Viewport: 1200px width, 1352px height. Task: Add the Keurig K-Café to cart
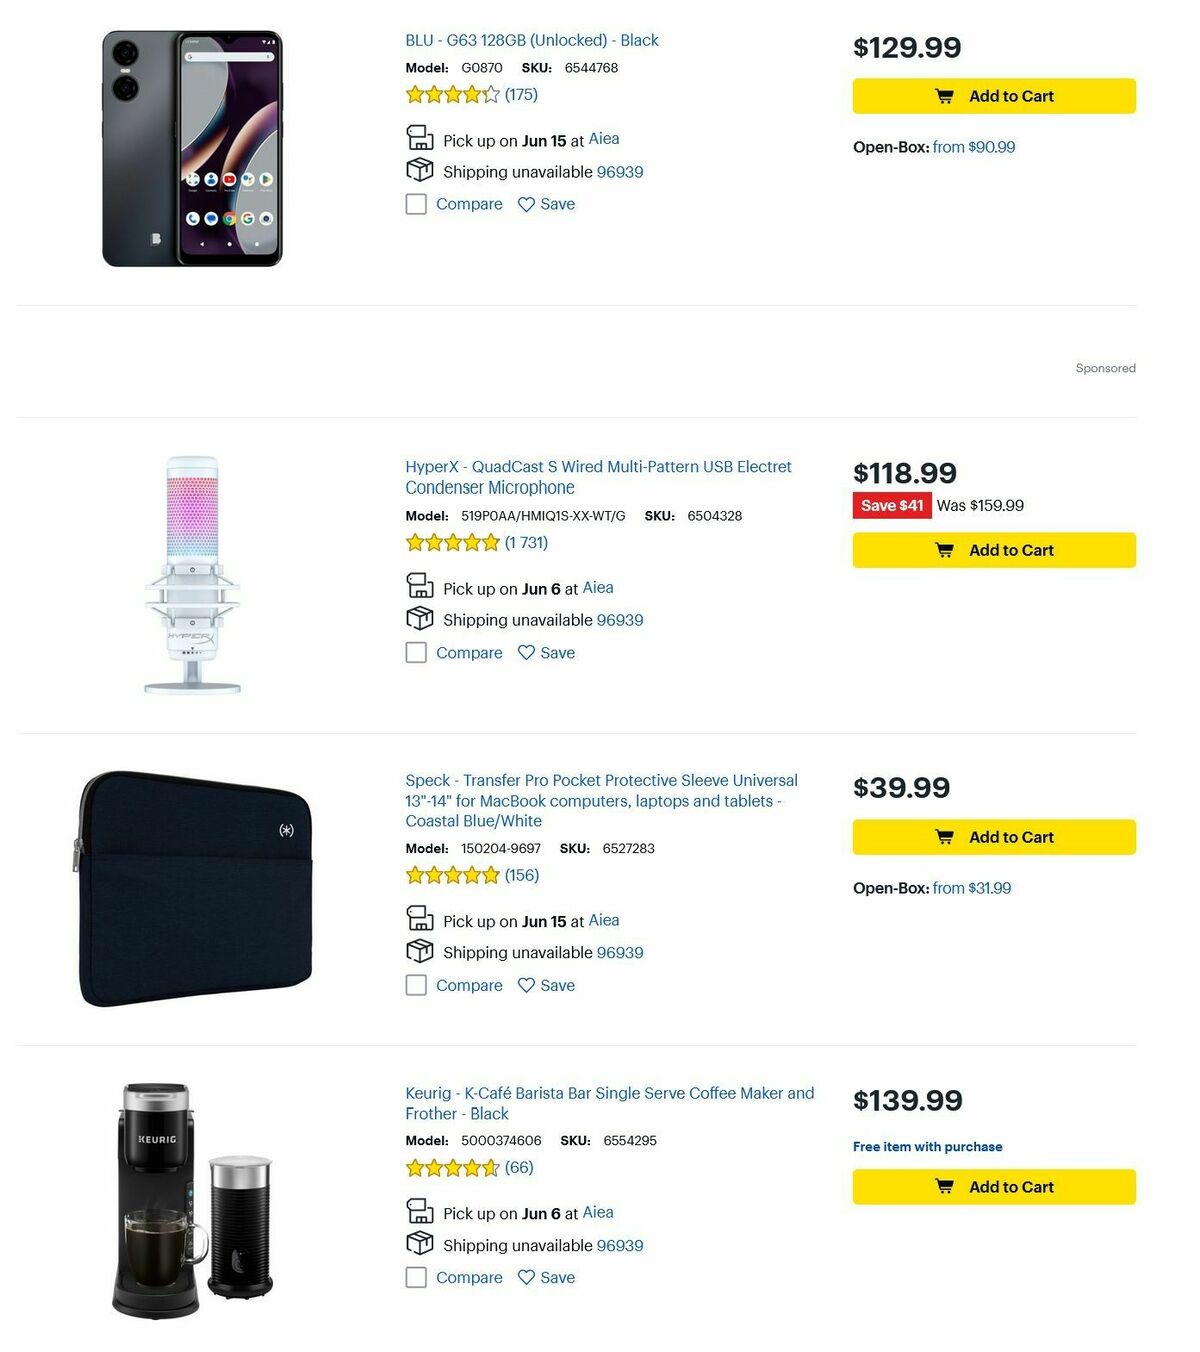click(x=993, y=1187)
